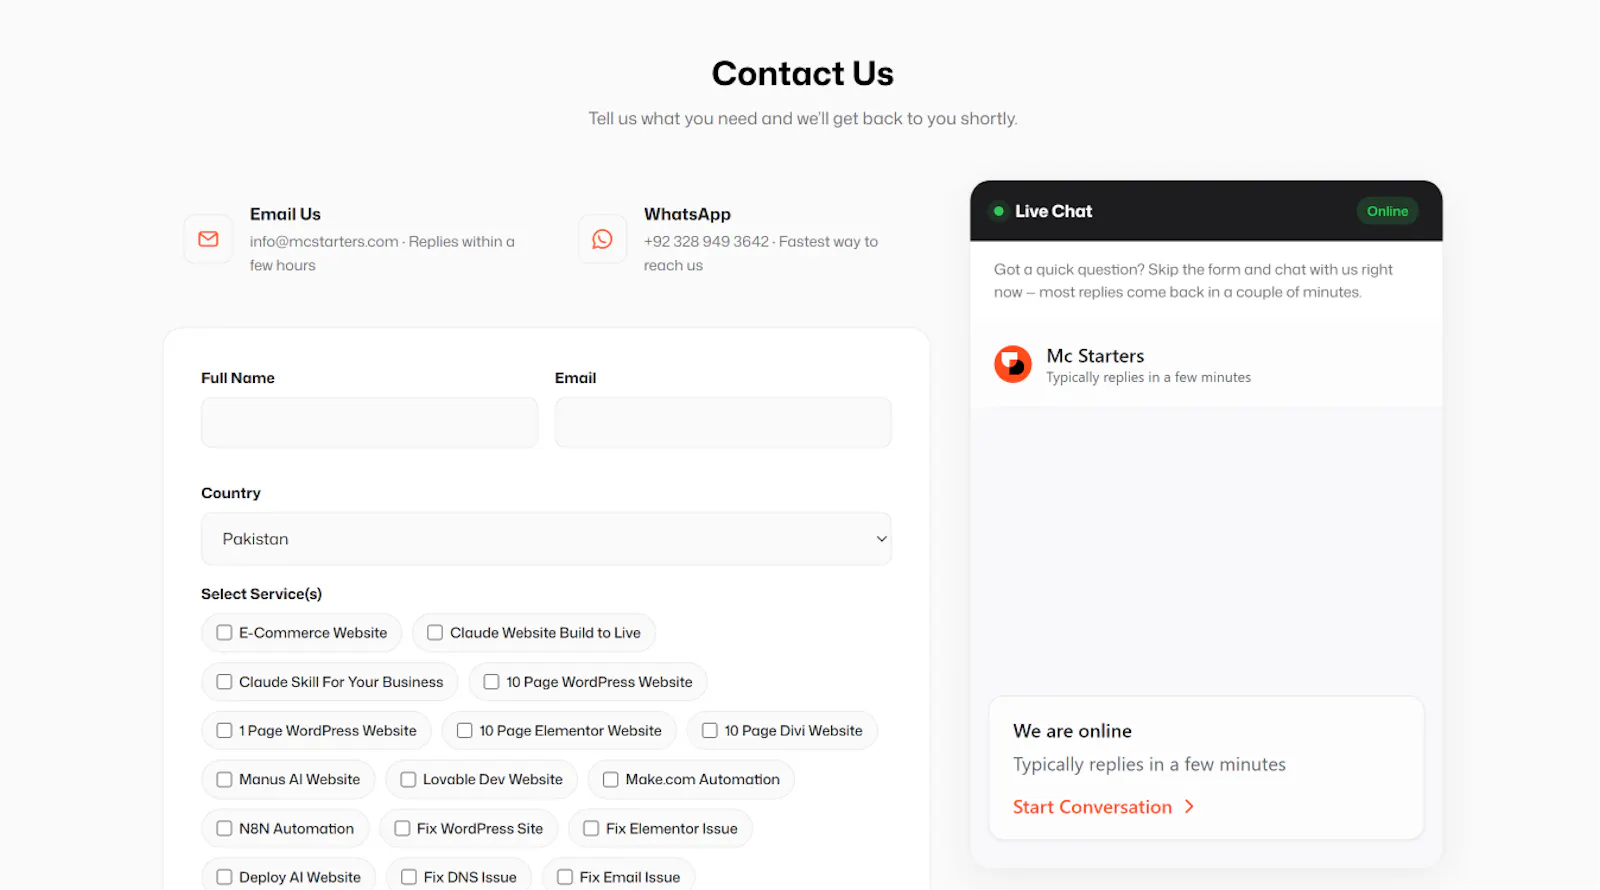Check the Make.com Automation service

[610, 780]
